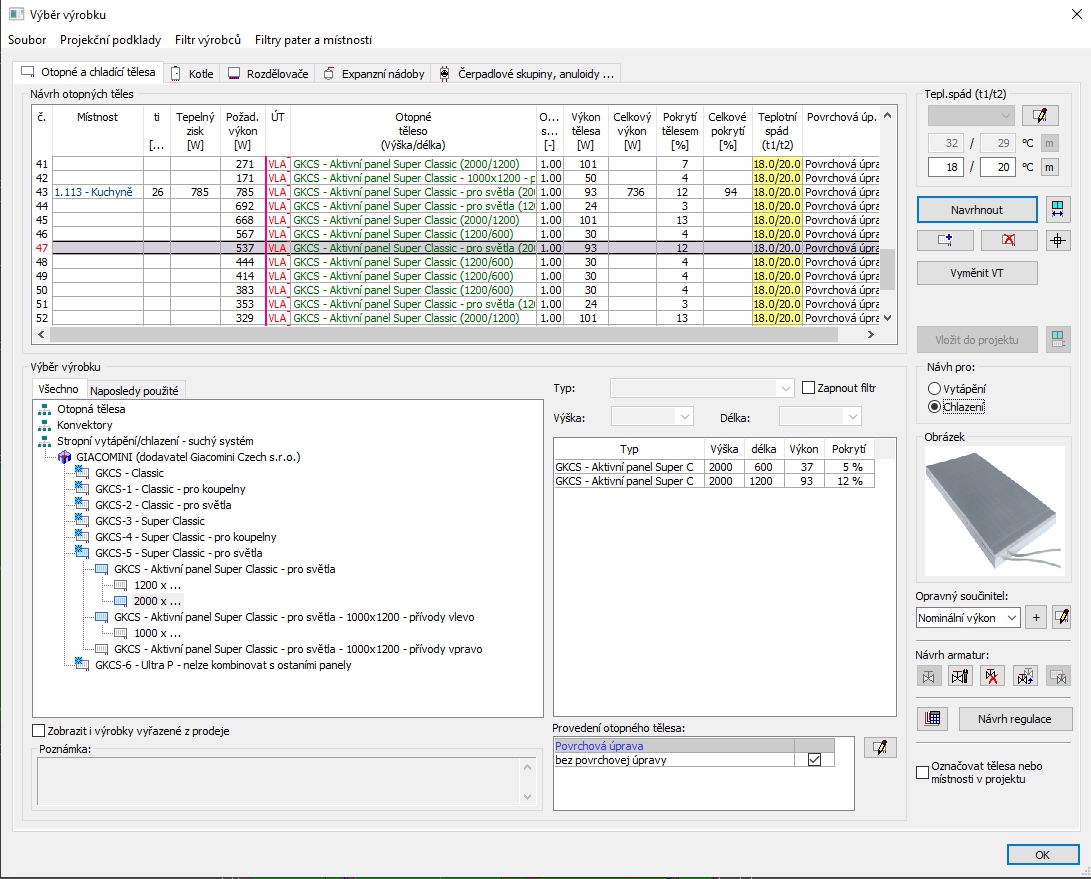Click the edit icon beside Provedení otopného tělesa
The height and width of the screenshot is (879, 1091).
pos(879,747)
